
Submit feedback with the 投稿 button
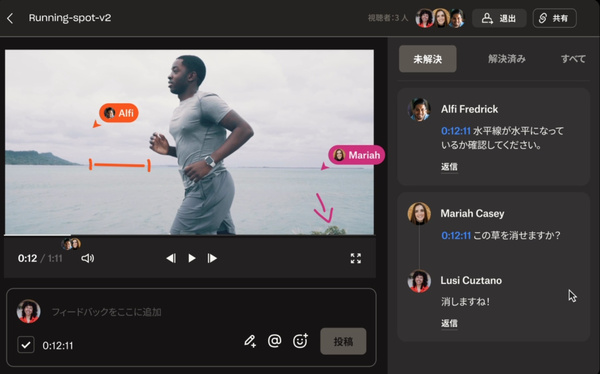(343, 341)
